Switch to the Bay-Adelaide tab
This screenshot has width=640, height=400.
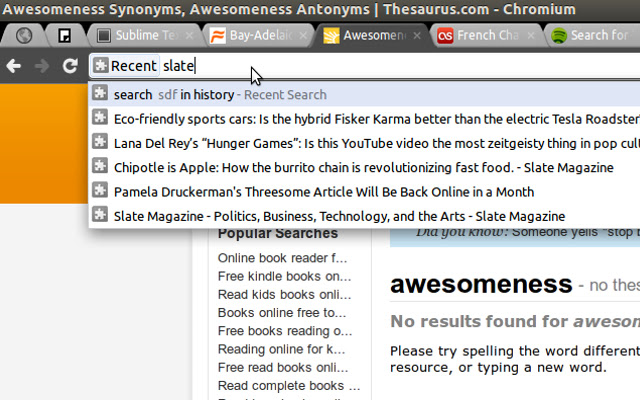click(x=259, y=36)
